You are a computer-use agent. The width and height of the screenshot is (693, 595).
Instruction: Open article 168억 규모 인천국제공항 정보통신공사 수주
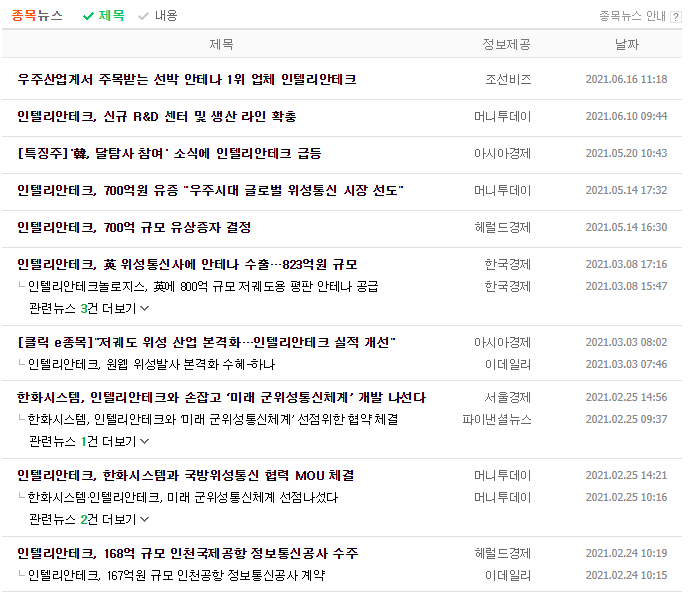pos(188,553)
